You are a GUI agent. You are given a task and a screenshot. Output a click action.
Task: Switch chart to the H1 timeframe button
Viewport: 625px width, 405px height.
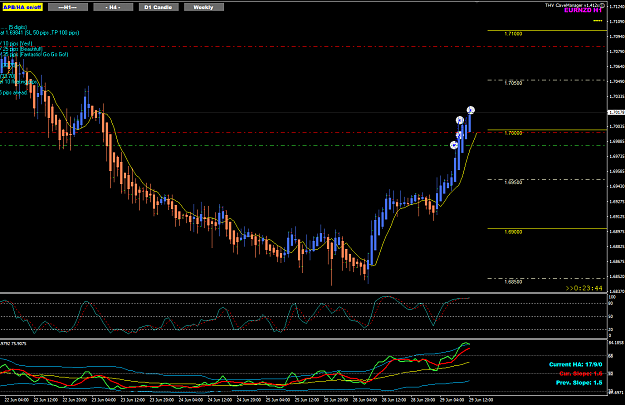click(68, 7)
